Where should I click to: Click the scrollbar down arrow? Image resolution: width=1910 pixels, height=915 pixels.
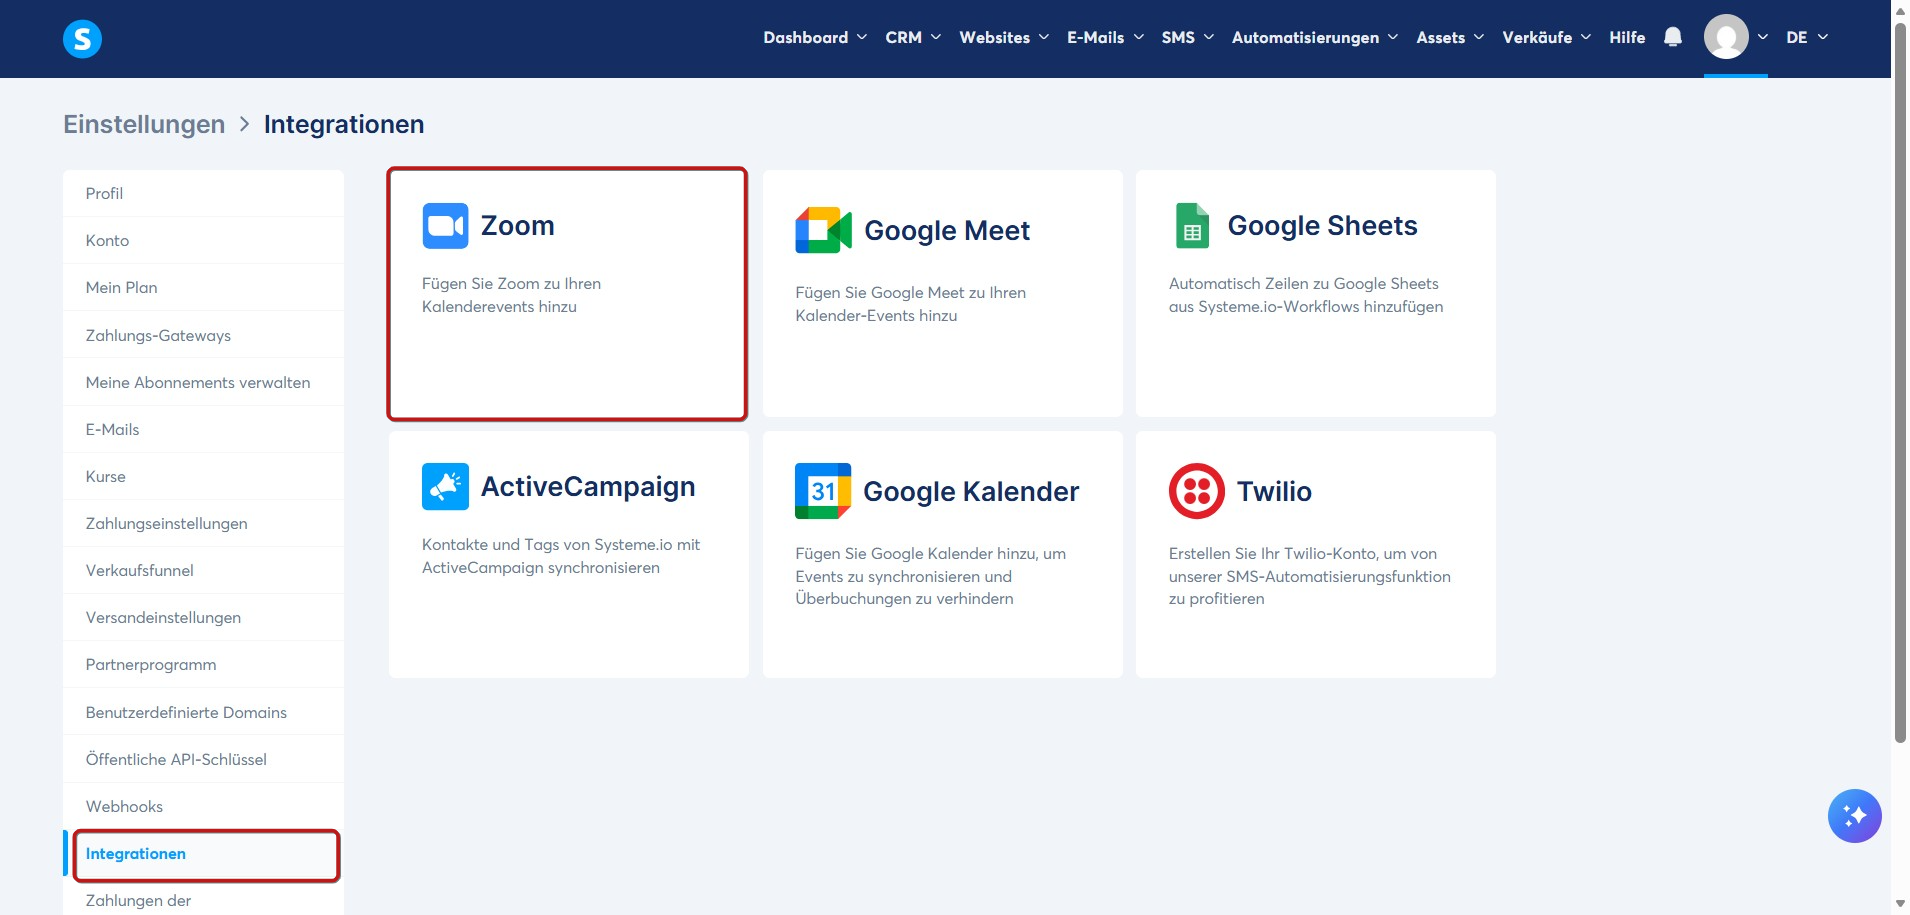1900,904
